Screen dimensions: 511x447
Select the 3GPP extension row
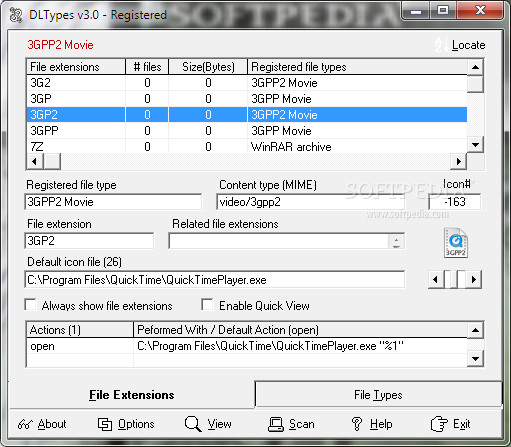[247, 131]
